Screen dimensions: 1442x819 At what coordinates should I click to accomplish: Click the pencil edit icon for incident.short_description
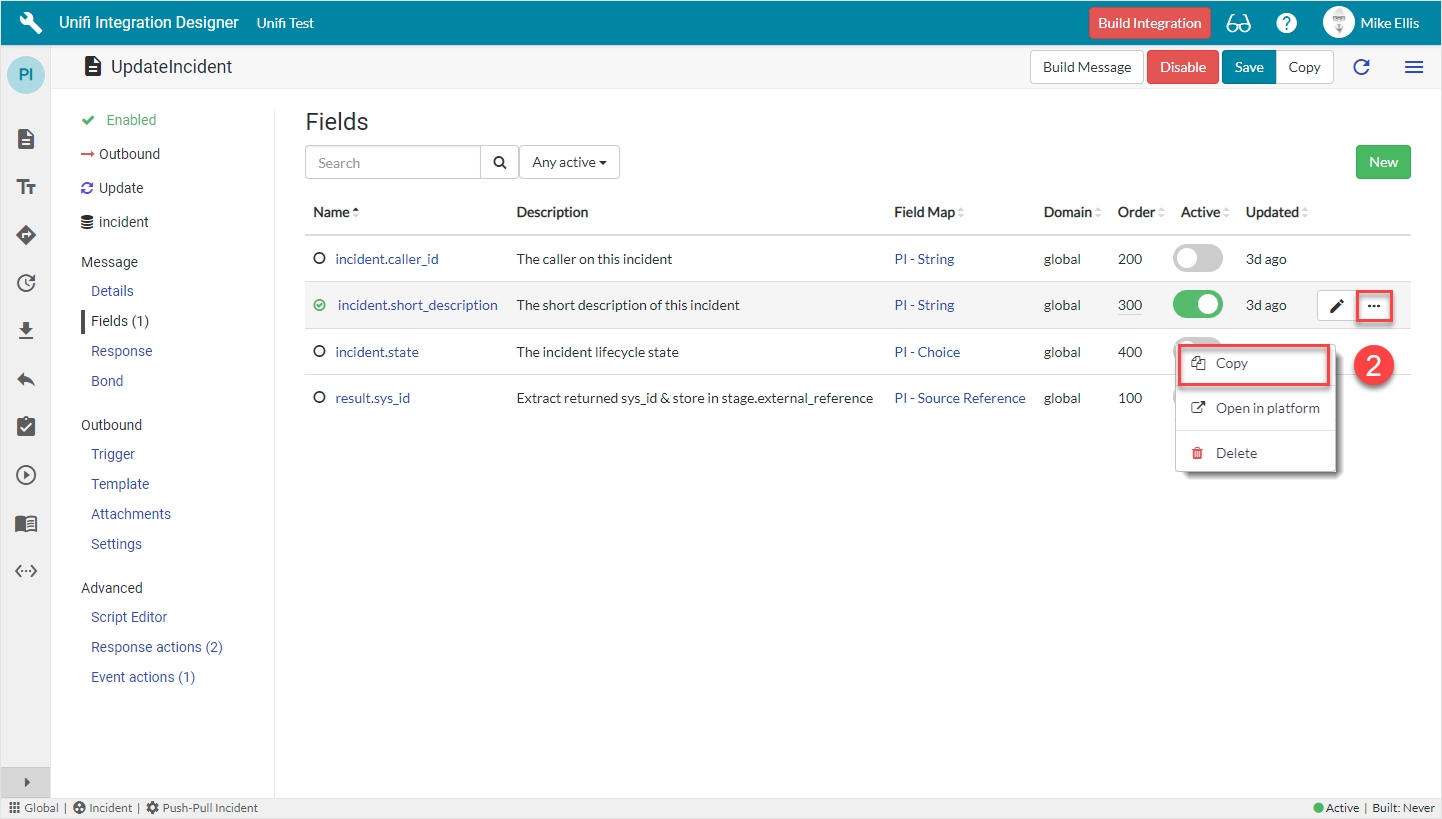[1336, 306]
